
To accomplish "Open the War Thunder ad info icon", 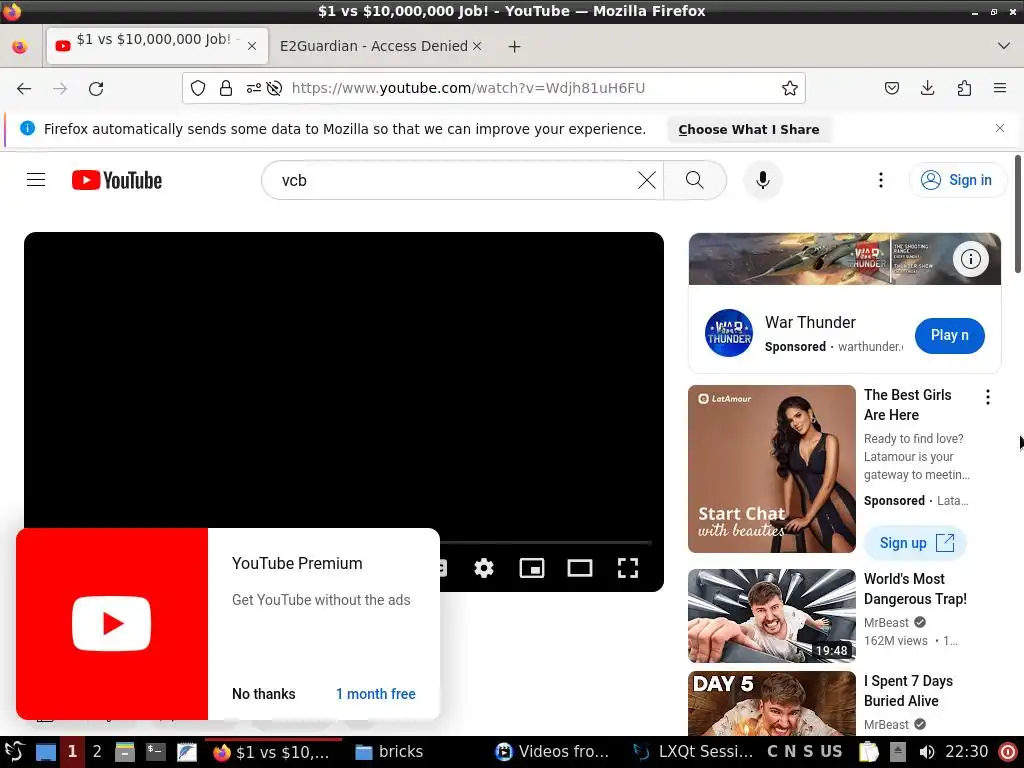I will click(970, 259).
